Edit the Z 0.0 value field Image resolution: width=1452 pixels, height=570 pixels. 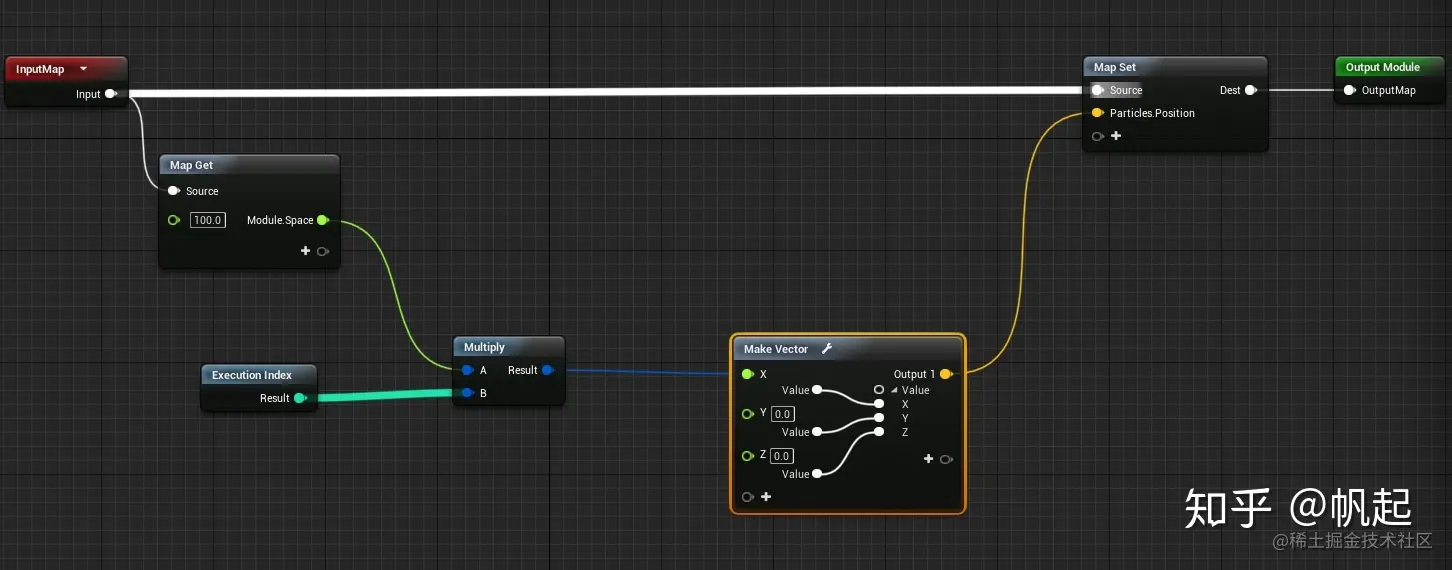782,456
